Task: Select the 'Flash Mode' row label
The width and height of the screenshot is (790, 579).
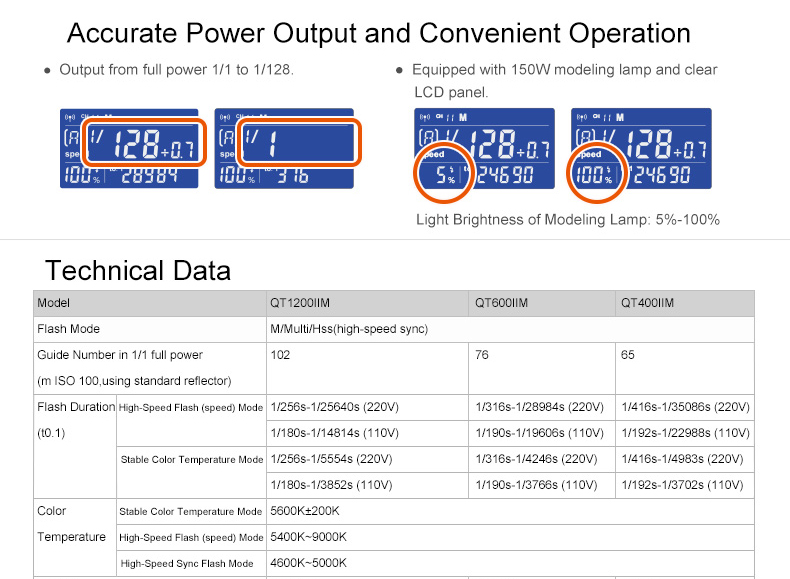Action: coord(68,329)
